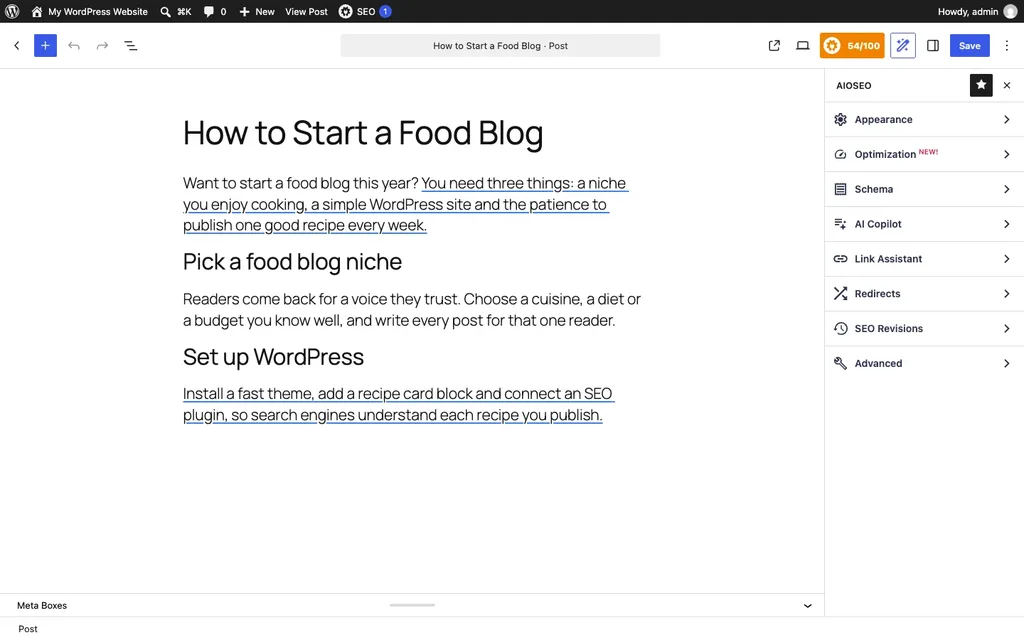Click the SEO Revisions history icon
The height and width of the screenshot is (640, 1024).
tap(840, 328)
